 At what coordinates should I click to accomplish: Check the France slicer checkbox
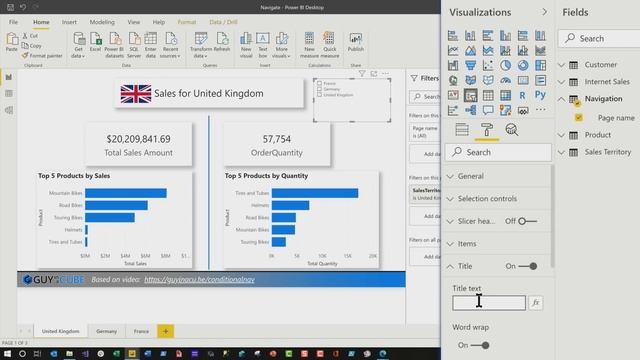click(x=320, y=83)
